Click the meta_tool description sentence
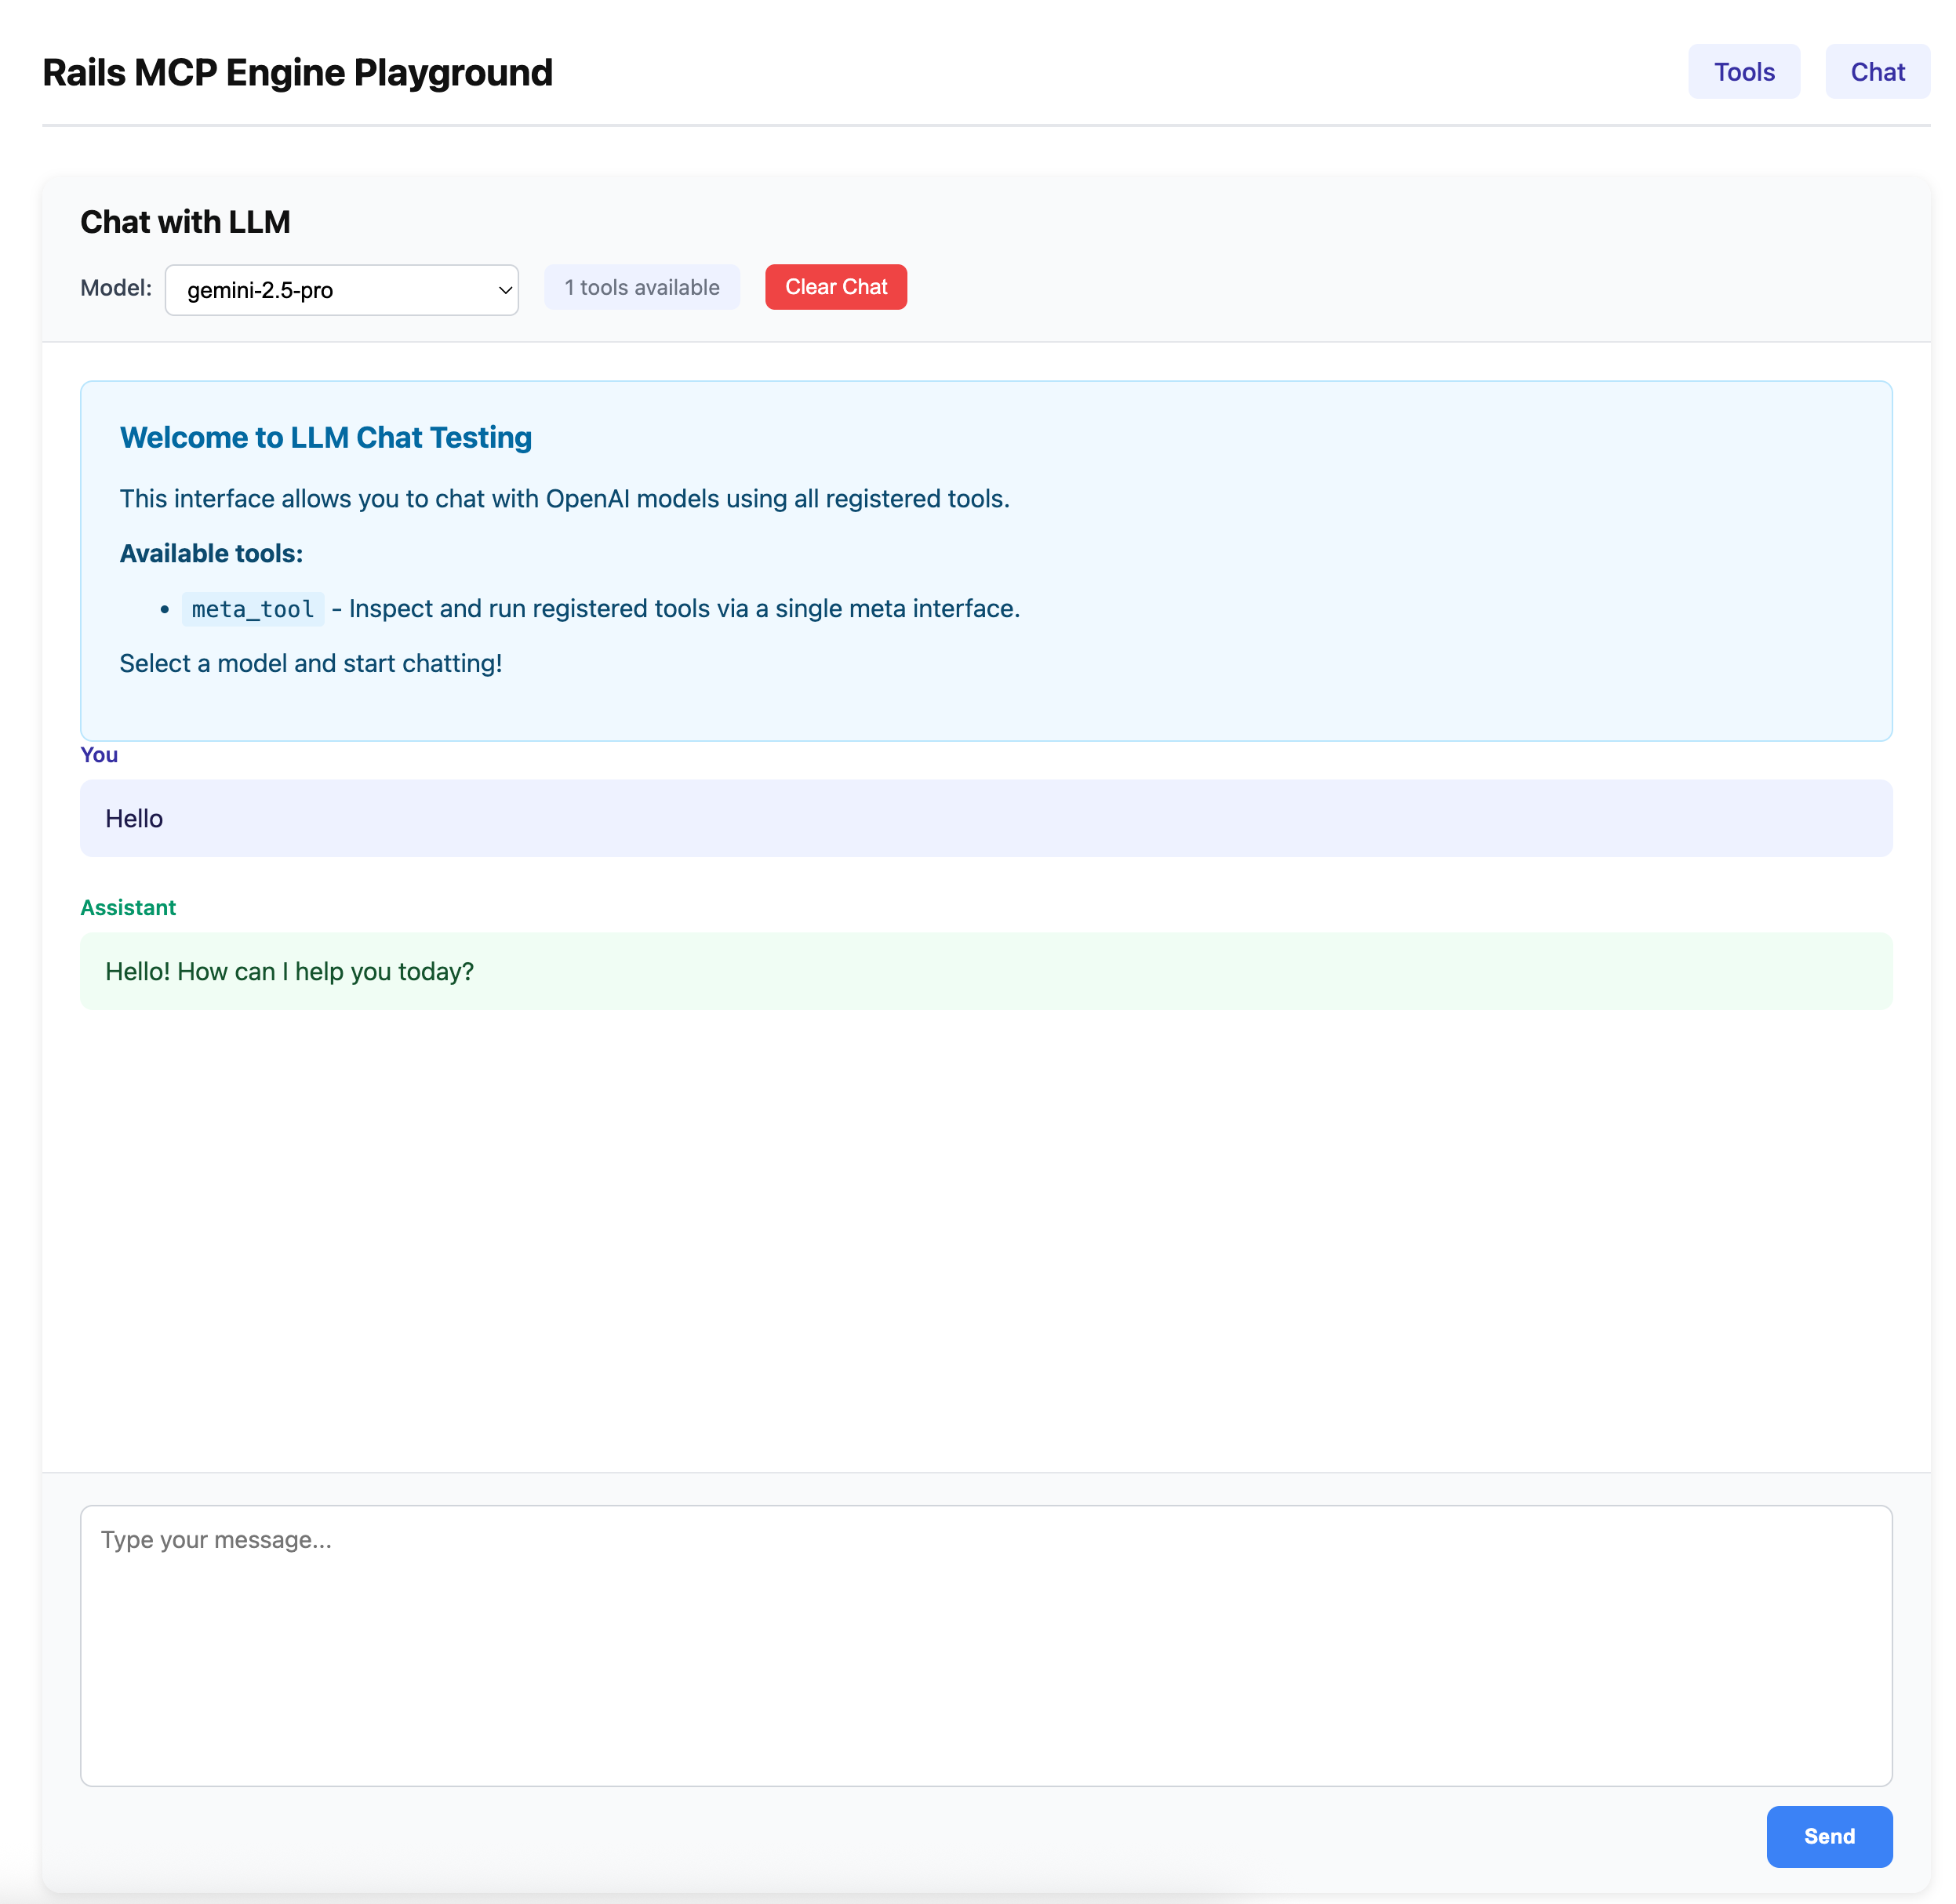 683,609
